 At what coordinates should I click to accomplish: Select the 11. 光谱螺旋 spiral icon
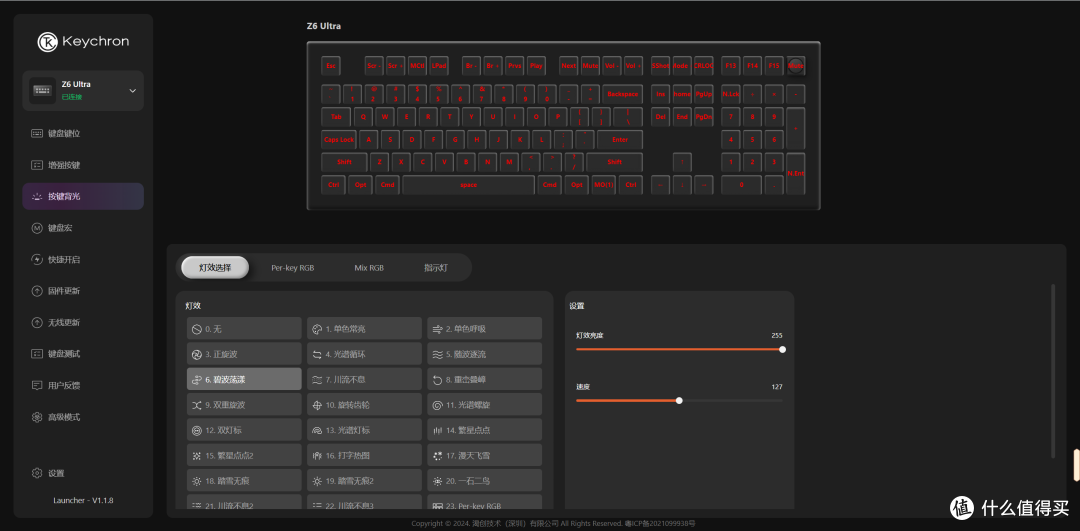click(437, 405)
